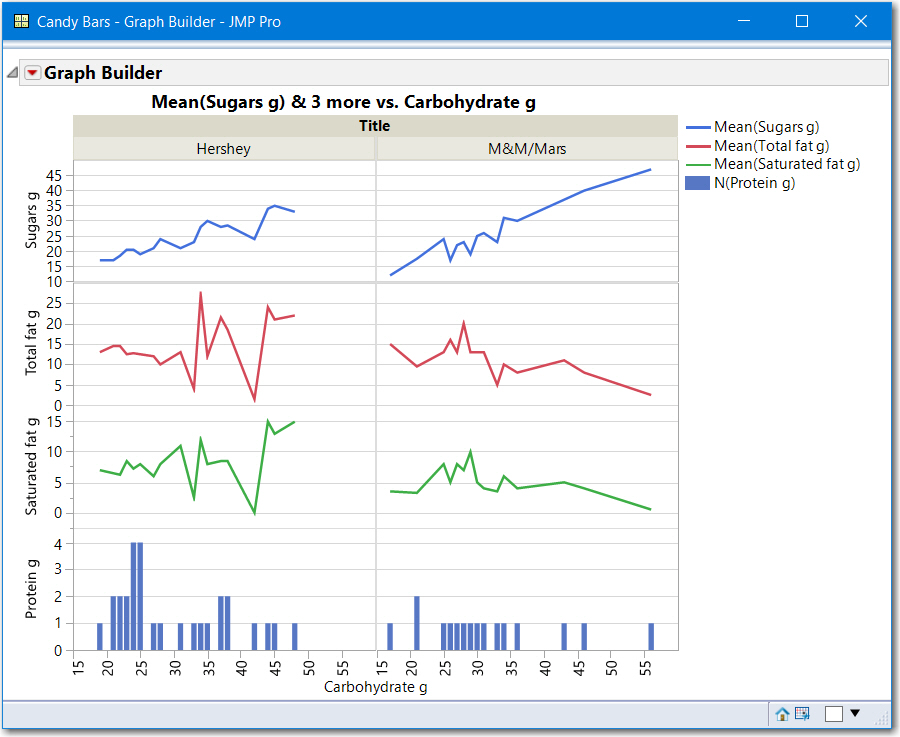Click a Protein histogram bar in the M&M/Mars panel
Viewport: 900px width, 737px height.
click(x=415, y=620)
